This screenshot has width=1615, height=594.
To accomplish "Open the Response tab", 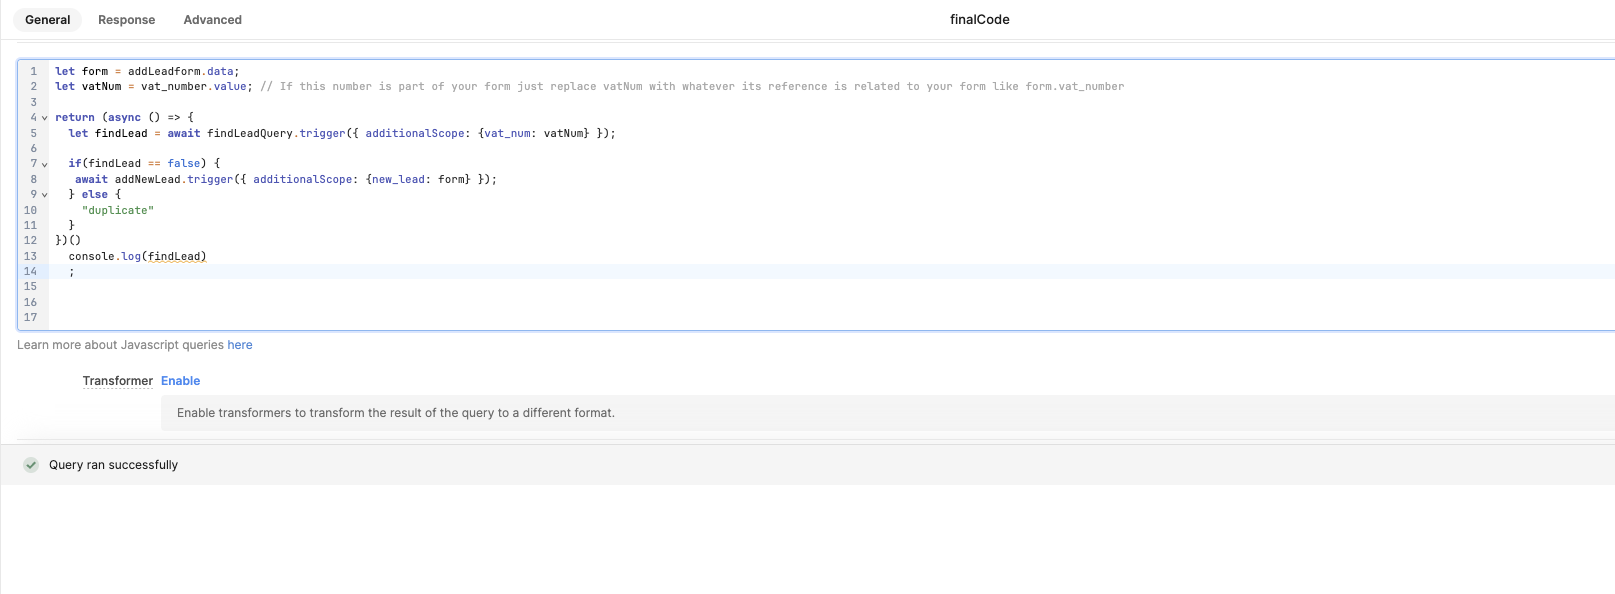I will (127, 20).
